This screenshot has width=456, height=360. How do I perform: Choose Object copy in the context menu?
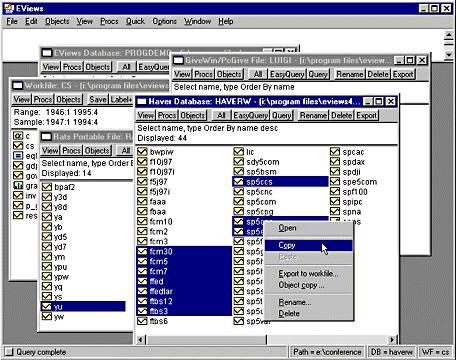(x=309, y=285)
